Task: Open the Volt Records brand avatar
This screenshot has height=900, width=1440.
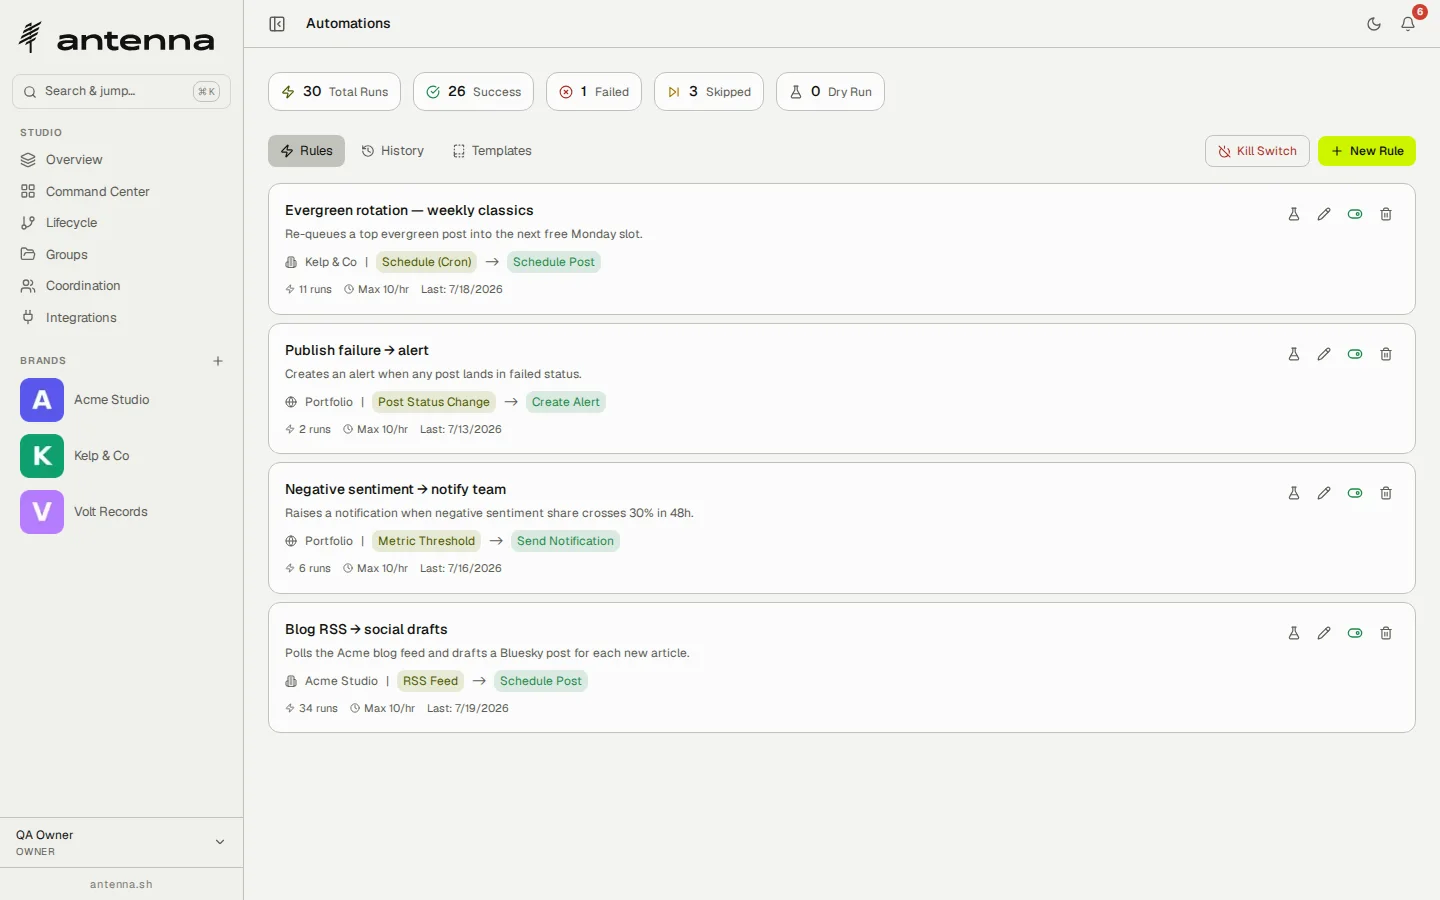Action: click(42, 512)
